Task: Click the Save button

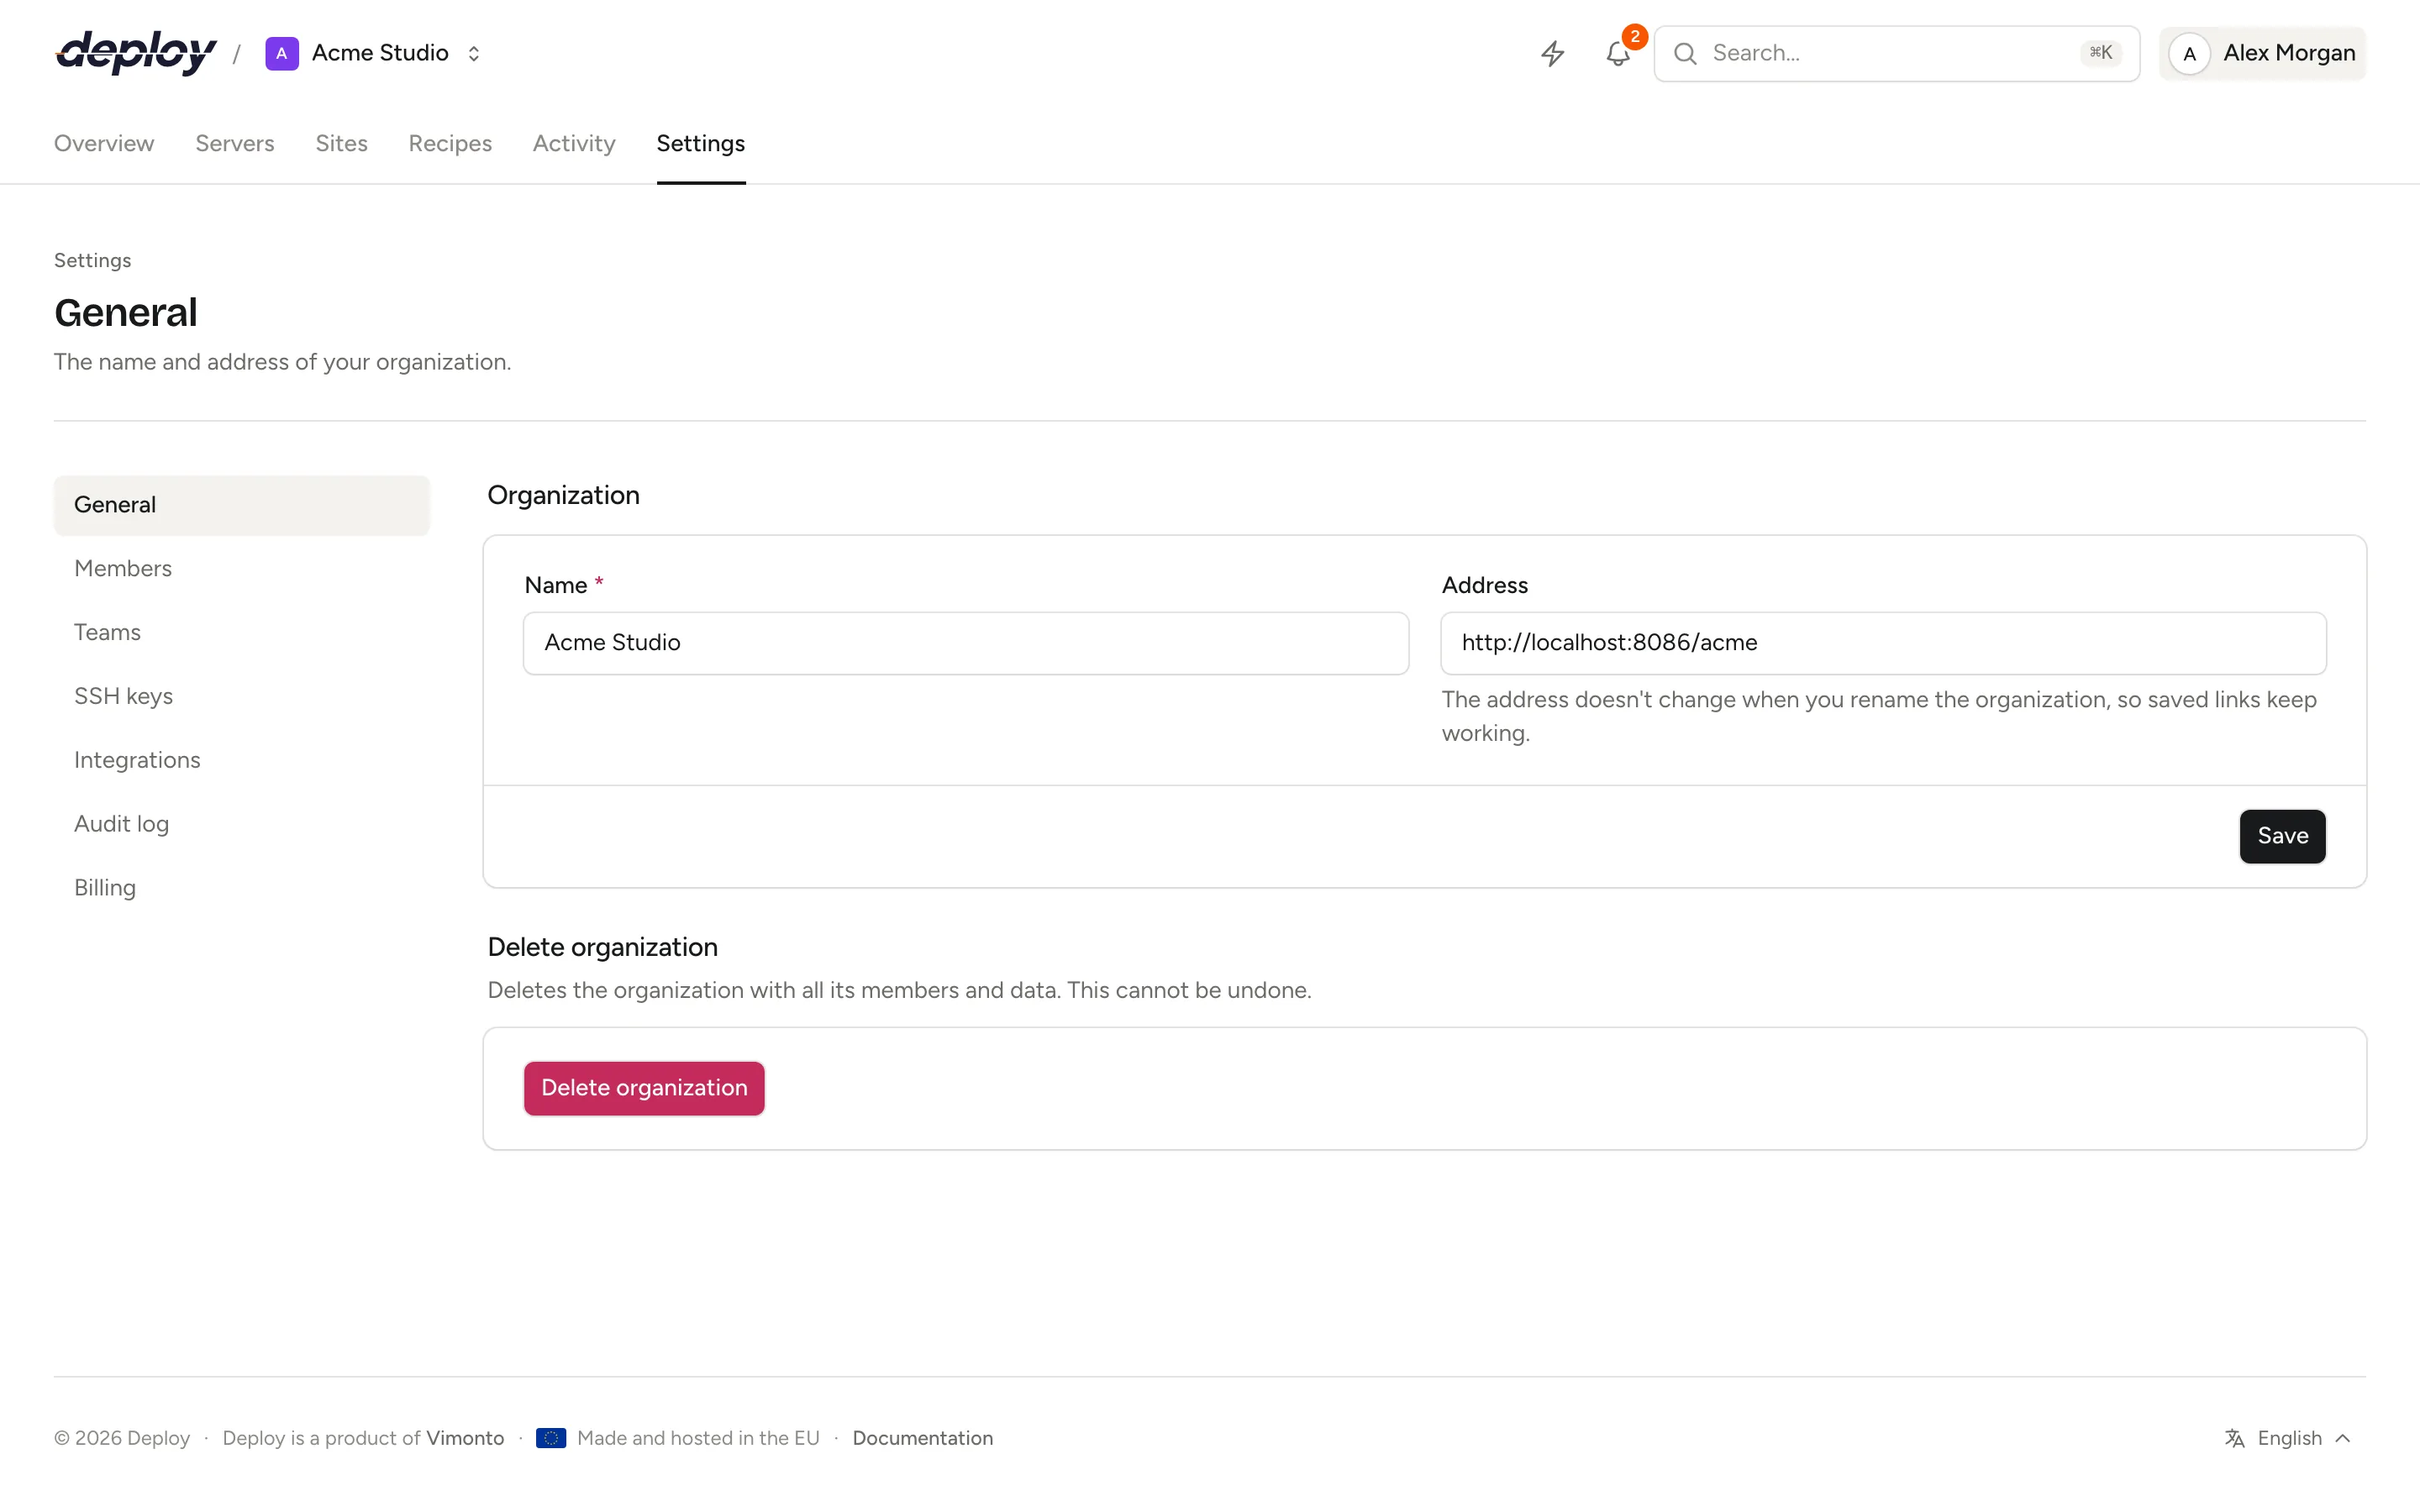Action: coord(2282,836)
